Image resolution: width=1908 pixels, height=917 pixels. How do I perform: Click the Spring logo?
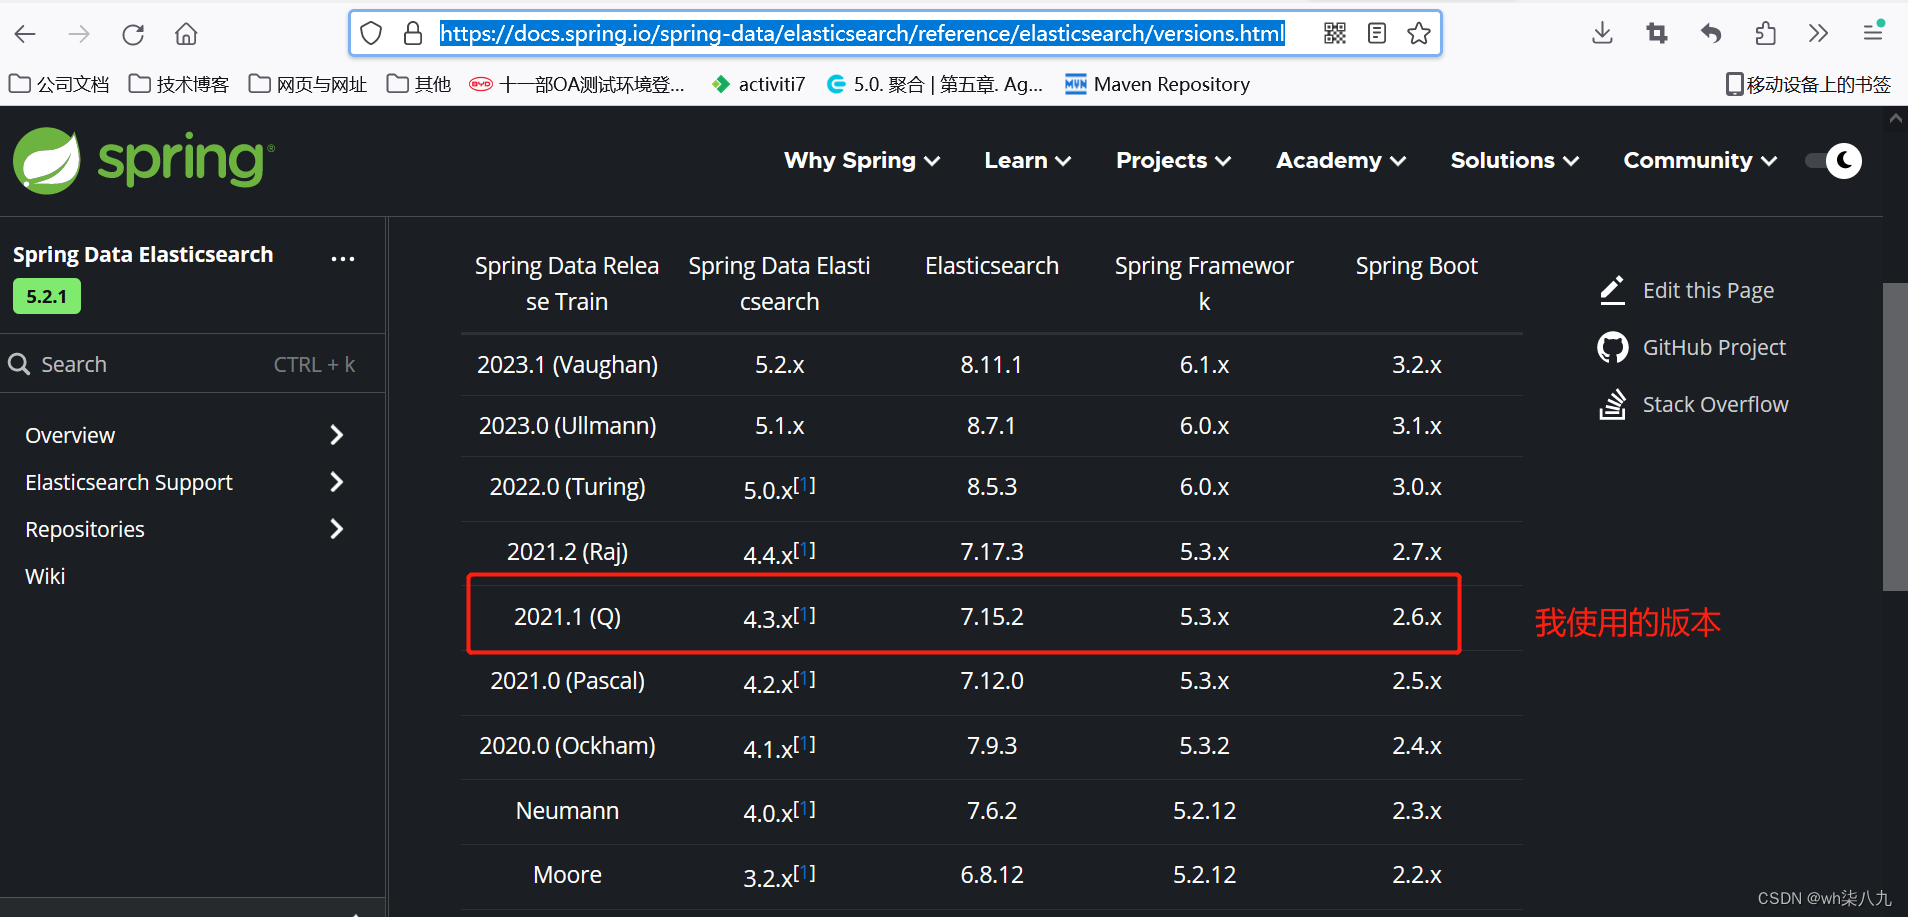(x=143, y=160)
